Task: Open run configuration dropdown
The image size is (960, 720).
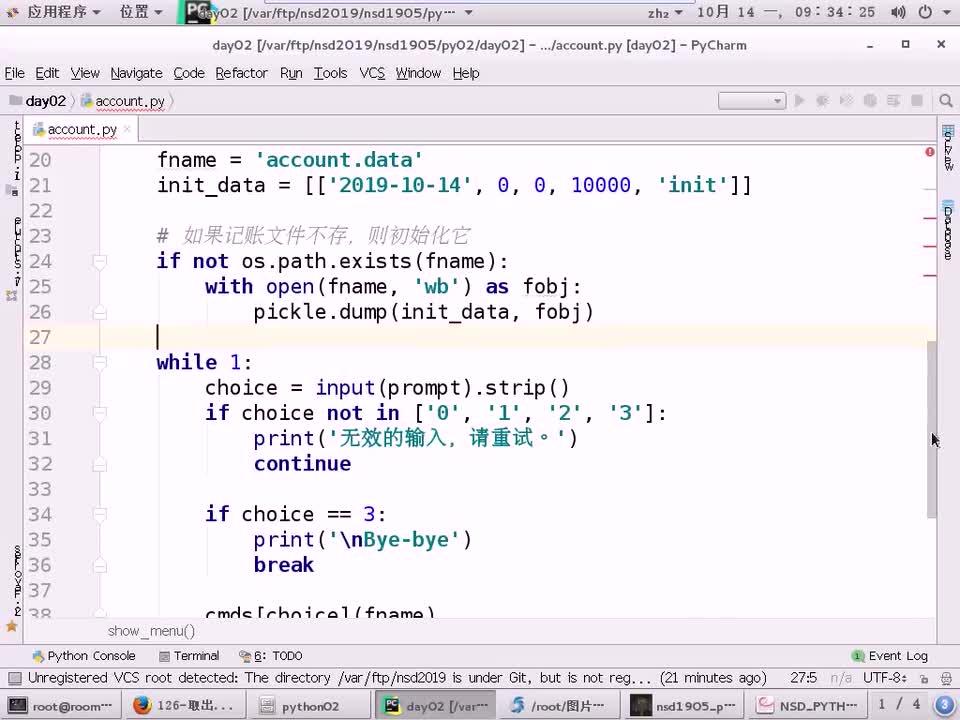Action: (752, 100)
